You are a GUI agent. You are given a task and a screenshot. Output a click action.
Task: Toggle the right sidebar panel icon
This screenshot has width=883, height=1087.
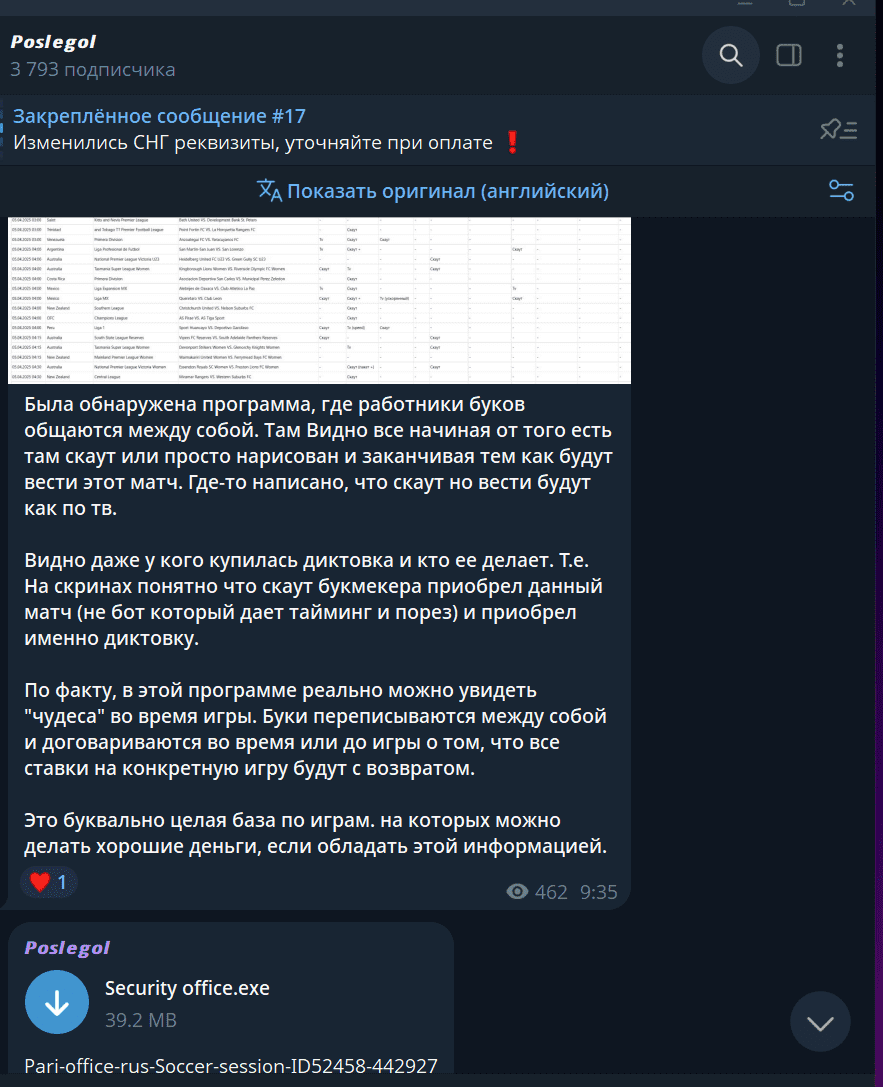789,55
